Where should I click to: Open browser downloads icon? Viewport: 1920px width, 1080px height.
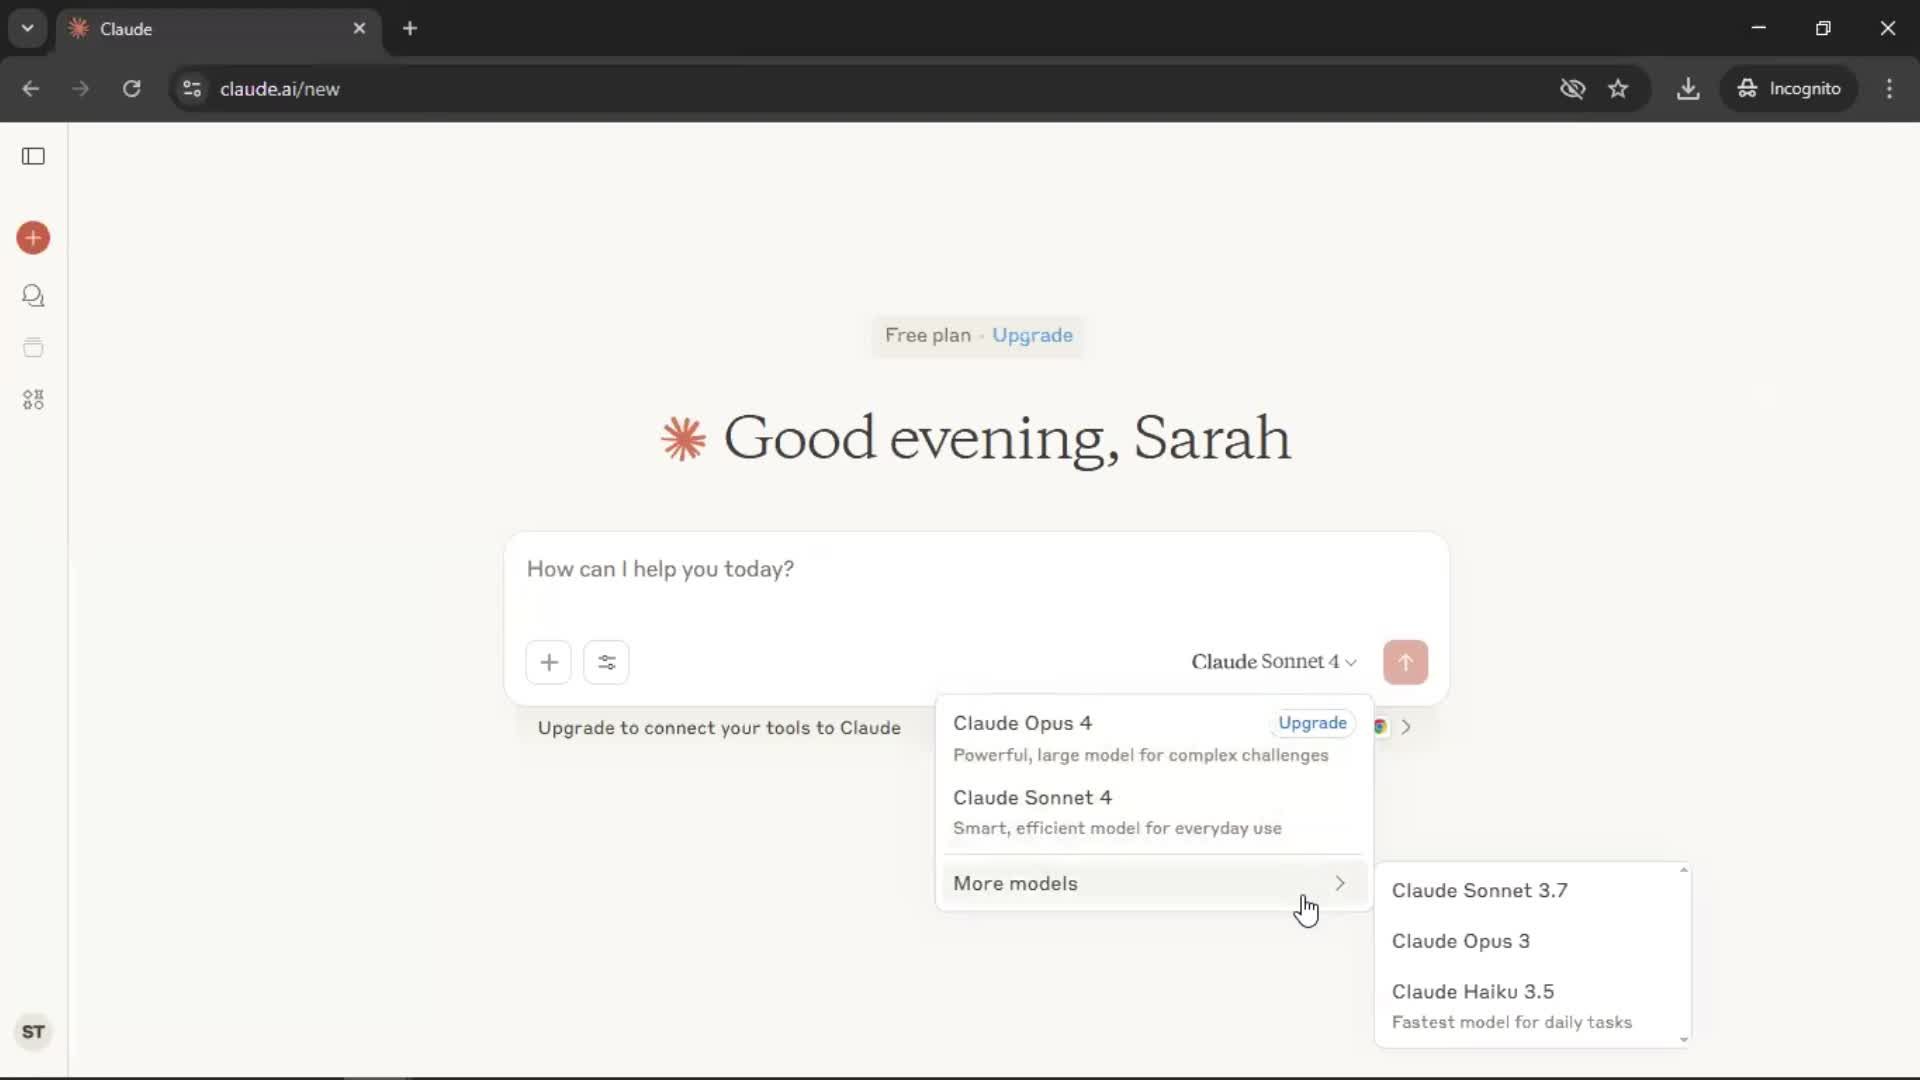point(1688,89)
